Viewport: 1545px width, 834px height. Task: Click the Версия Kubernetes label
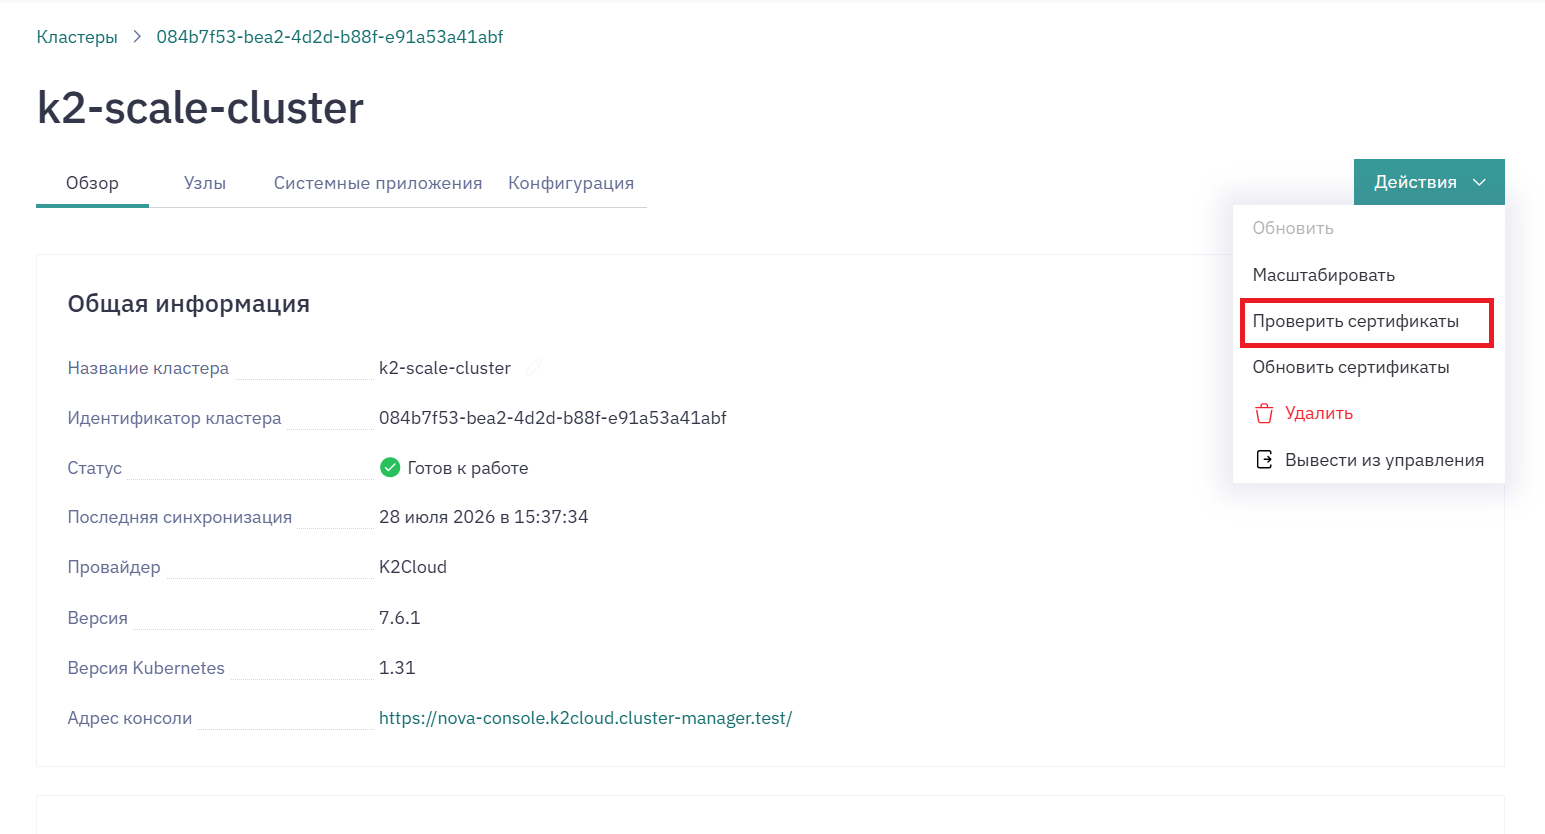(x=146, y=668)
